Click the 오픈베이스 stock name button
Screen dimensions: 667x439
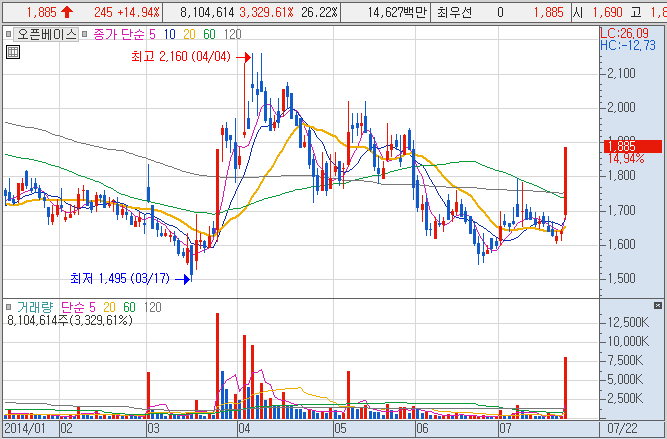pos(46,34)
